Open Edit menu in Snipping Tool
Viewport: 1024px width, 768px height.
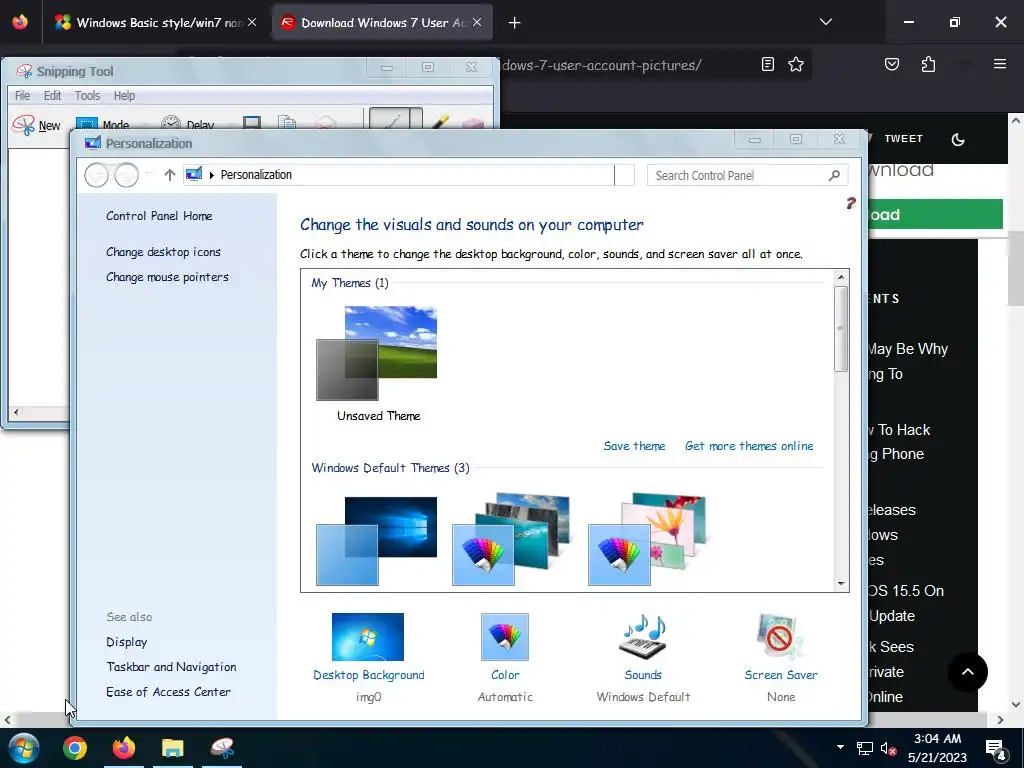52,96
